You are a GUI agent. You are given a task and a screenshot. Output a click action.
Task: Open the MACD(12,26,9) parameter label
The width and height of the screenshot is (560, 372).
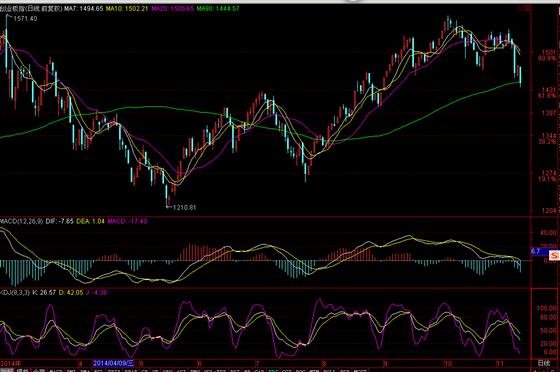[x=21, y=221]
